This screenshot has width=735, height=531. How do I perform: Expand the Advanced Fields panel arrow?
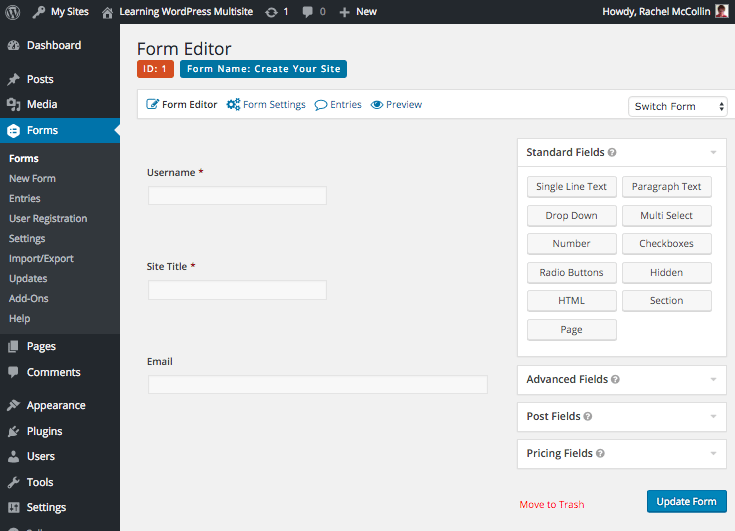[x=713, y=379]
